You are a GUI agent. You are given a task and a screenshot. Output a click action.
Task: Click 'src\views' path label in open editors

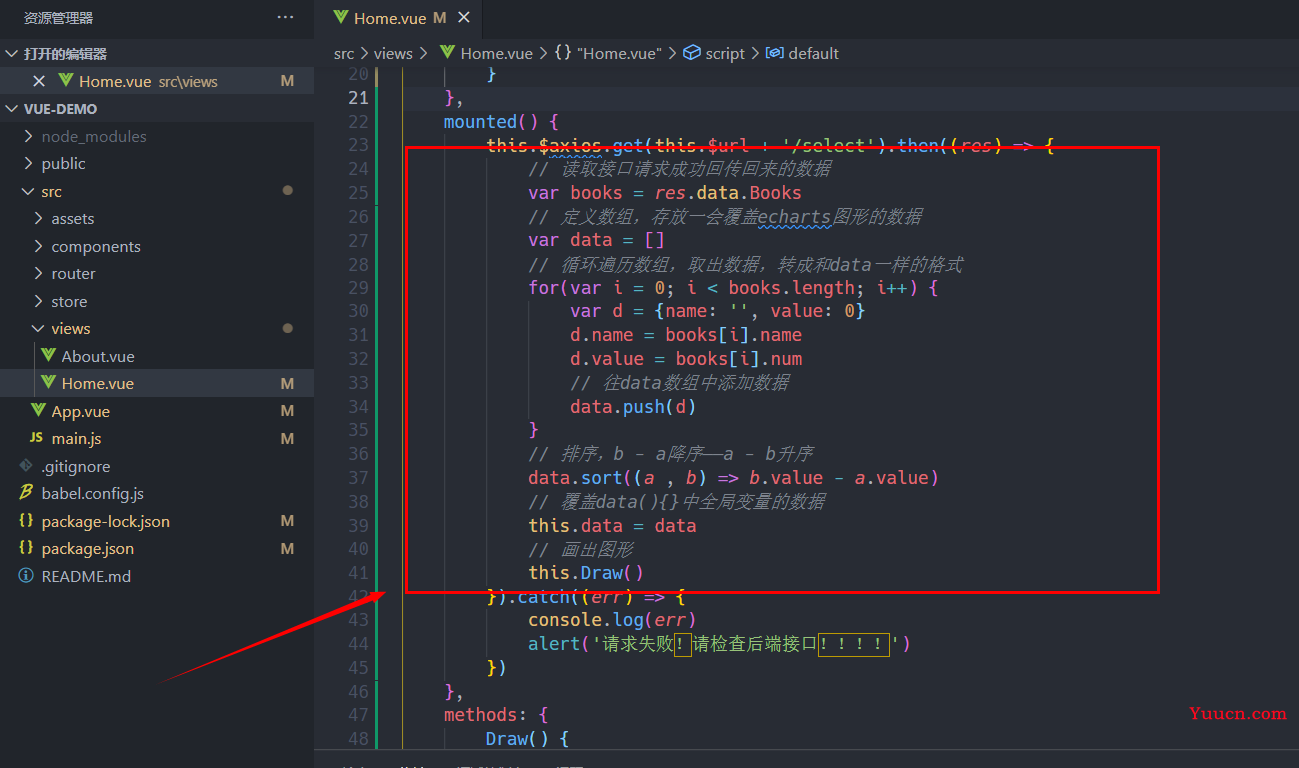(x=188, y=81)
